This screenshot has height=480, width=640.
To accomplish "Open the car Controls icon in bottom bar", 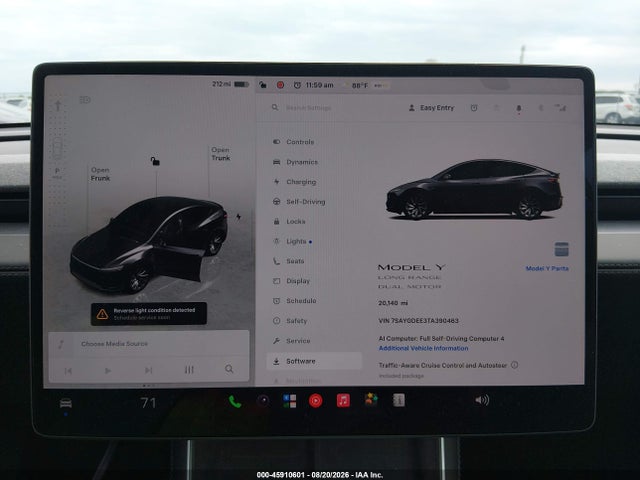I will click(66, 403).
